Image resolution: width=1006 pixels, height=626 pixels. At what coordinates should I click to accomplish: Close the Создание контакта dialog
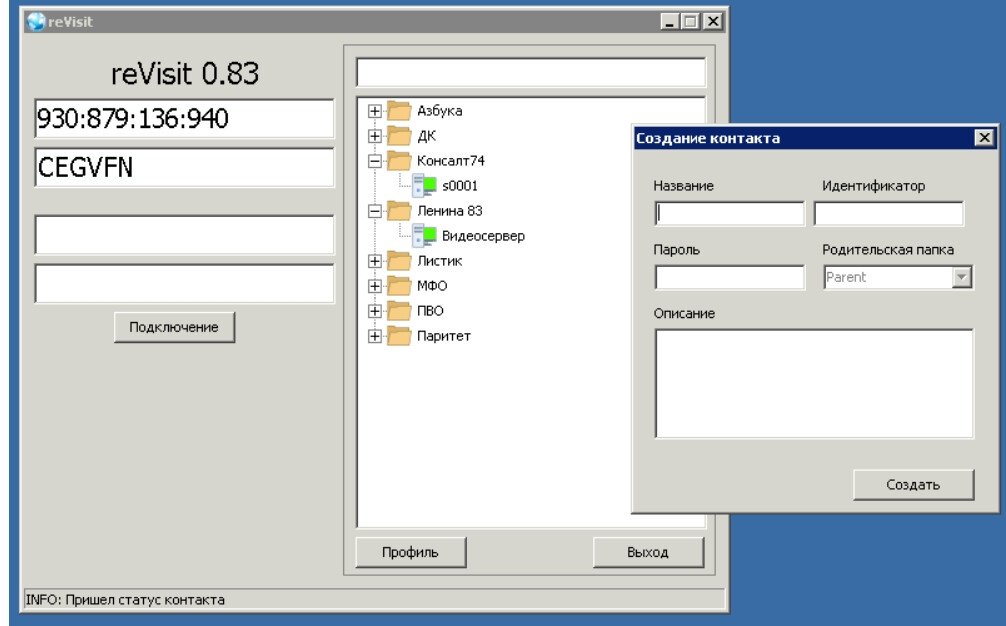[984, 138]
